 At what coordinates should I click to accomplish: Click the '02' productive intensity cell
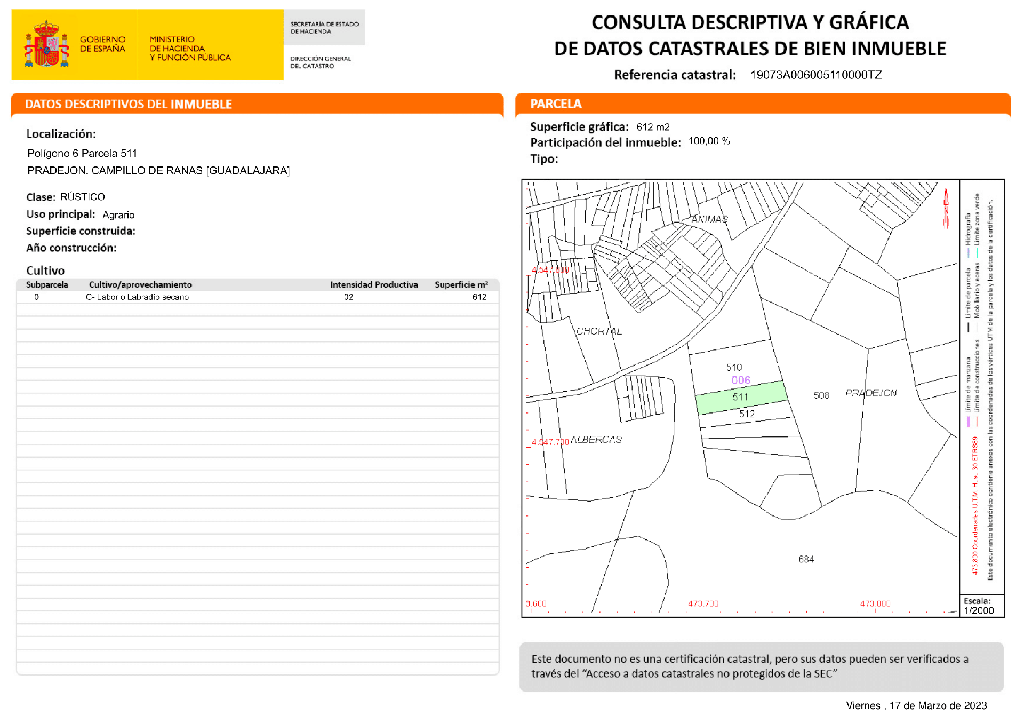(349, 297)
